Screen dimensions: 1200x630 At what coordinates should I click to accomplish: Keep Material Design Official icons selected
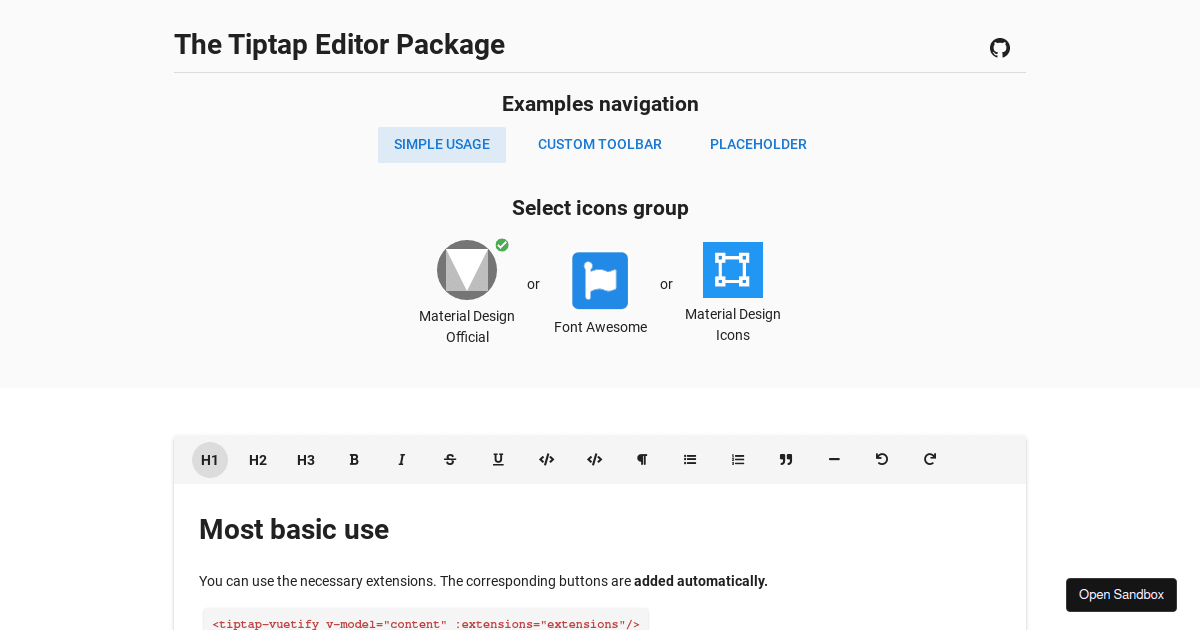[467, 269]
